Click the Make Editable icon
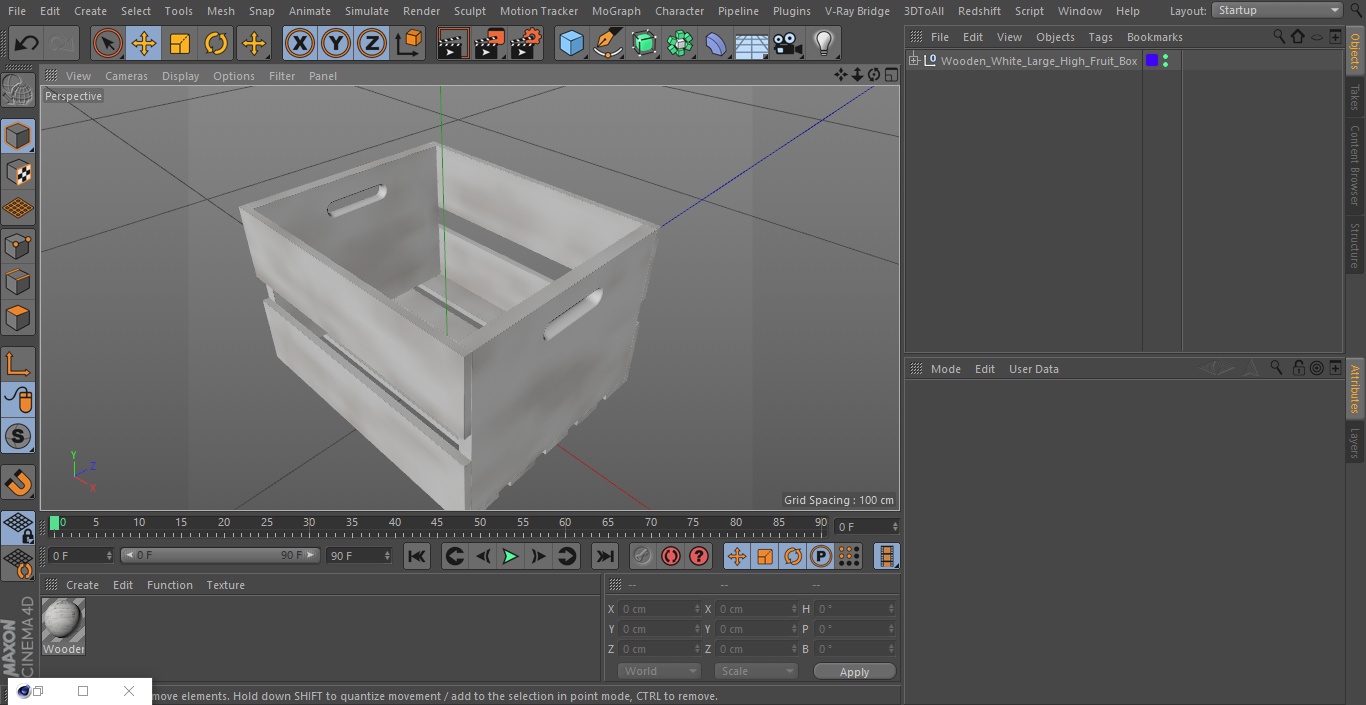Viewport: 1366px width, 705px height. point(18,91)
